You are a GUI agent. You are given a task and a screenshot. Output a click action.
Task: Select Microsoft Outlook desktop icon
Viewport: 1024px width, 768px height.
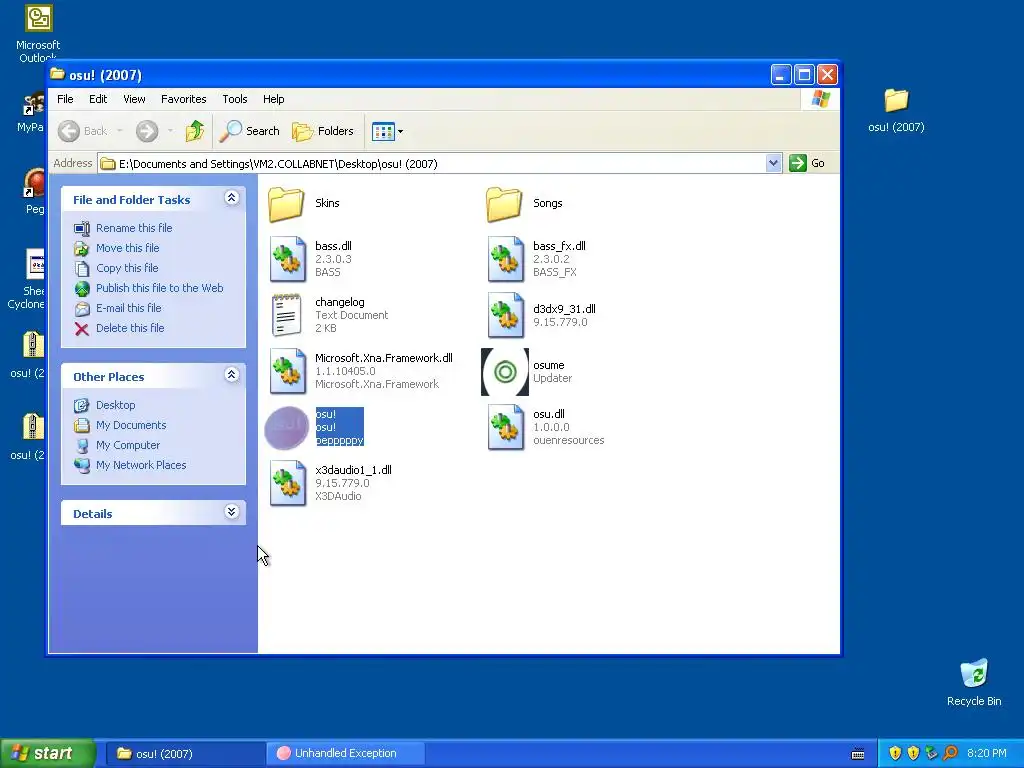click(38, 33)
